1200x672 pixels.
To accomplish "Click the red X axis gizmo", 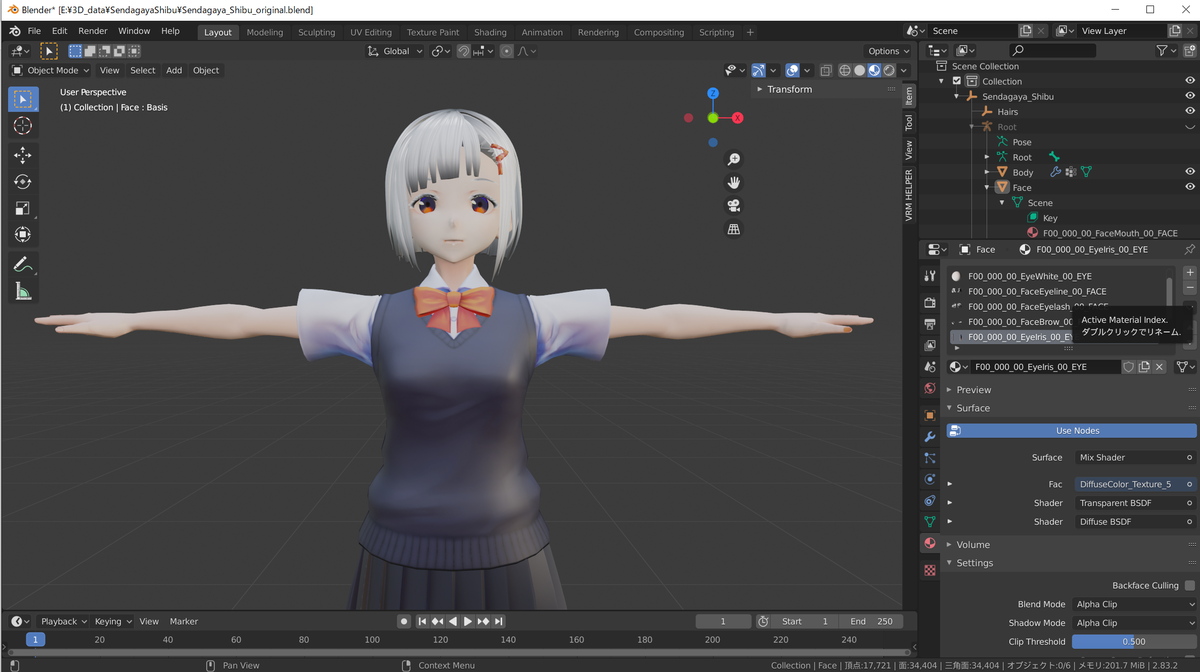I will tap(737, 118).
